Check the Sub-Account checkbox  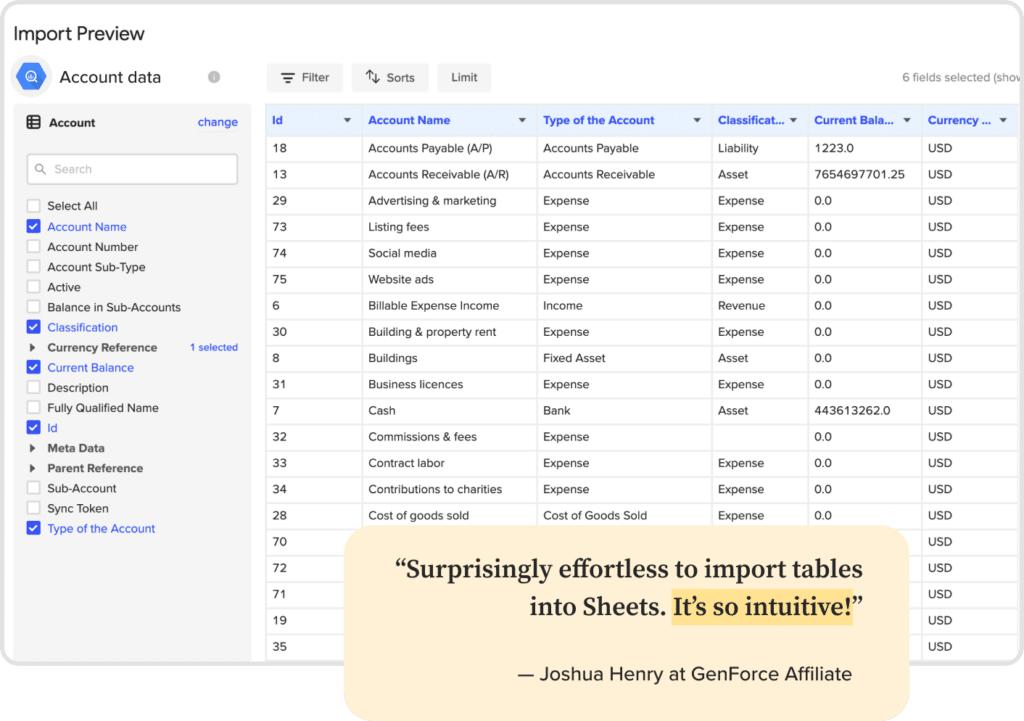point(33,489)
